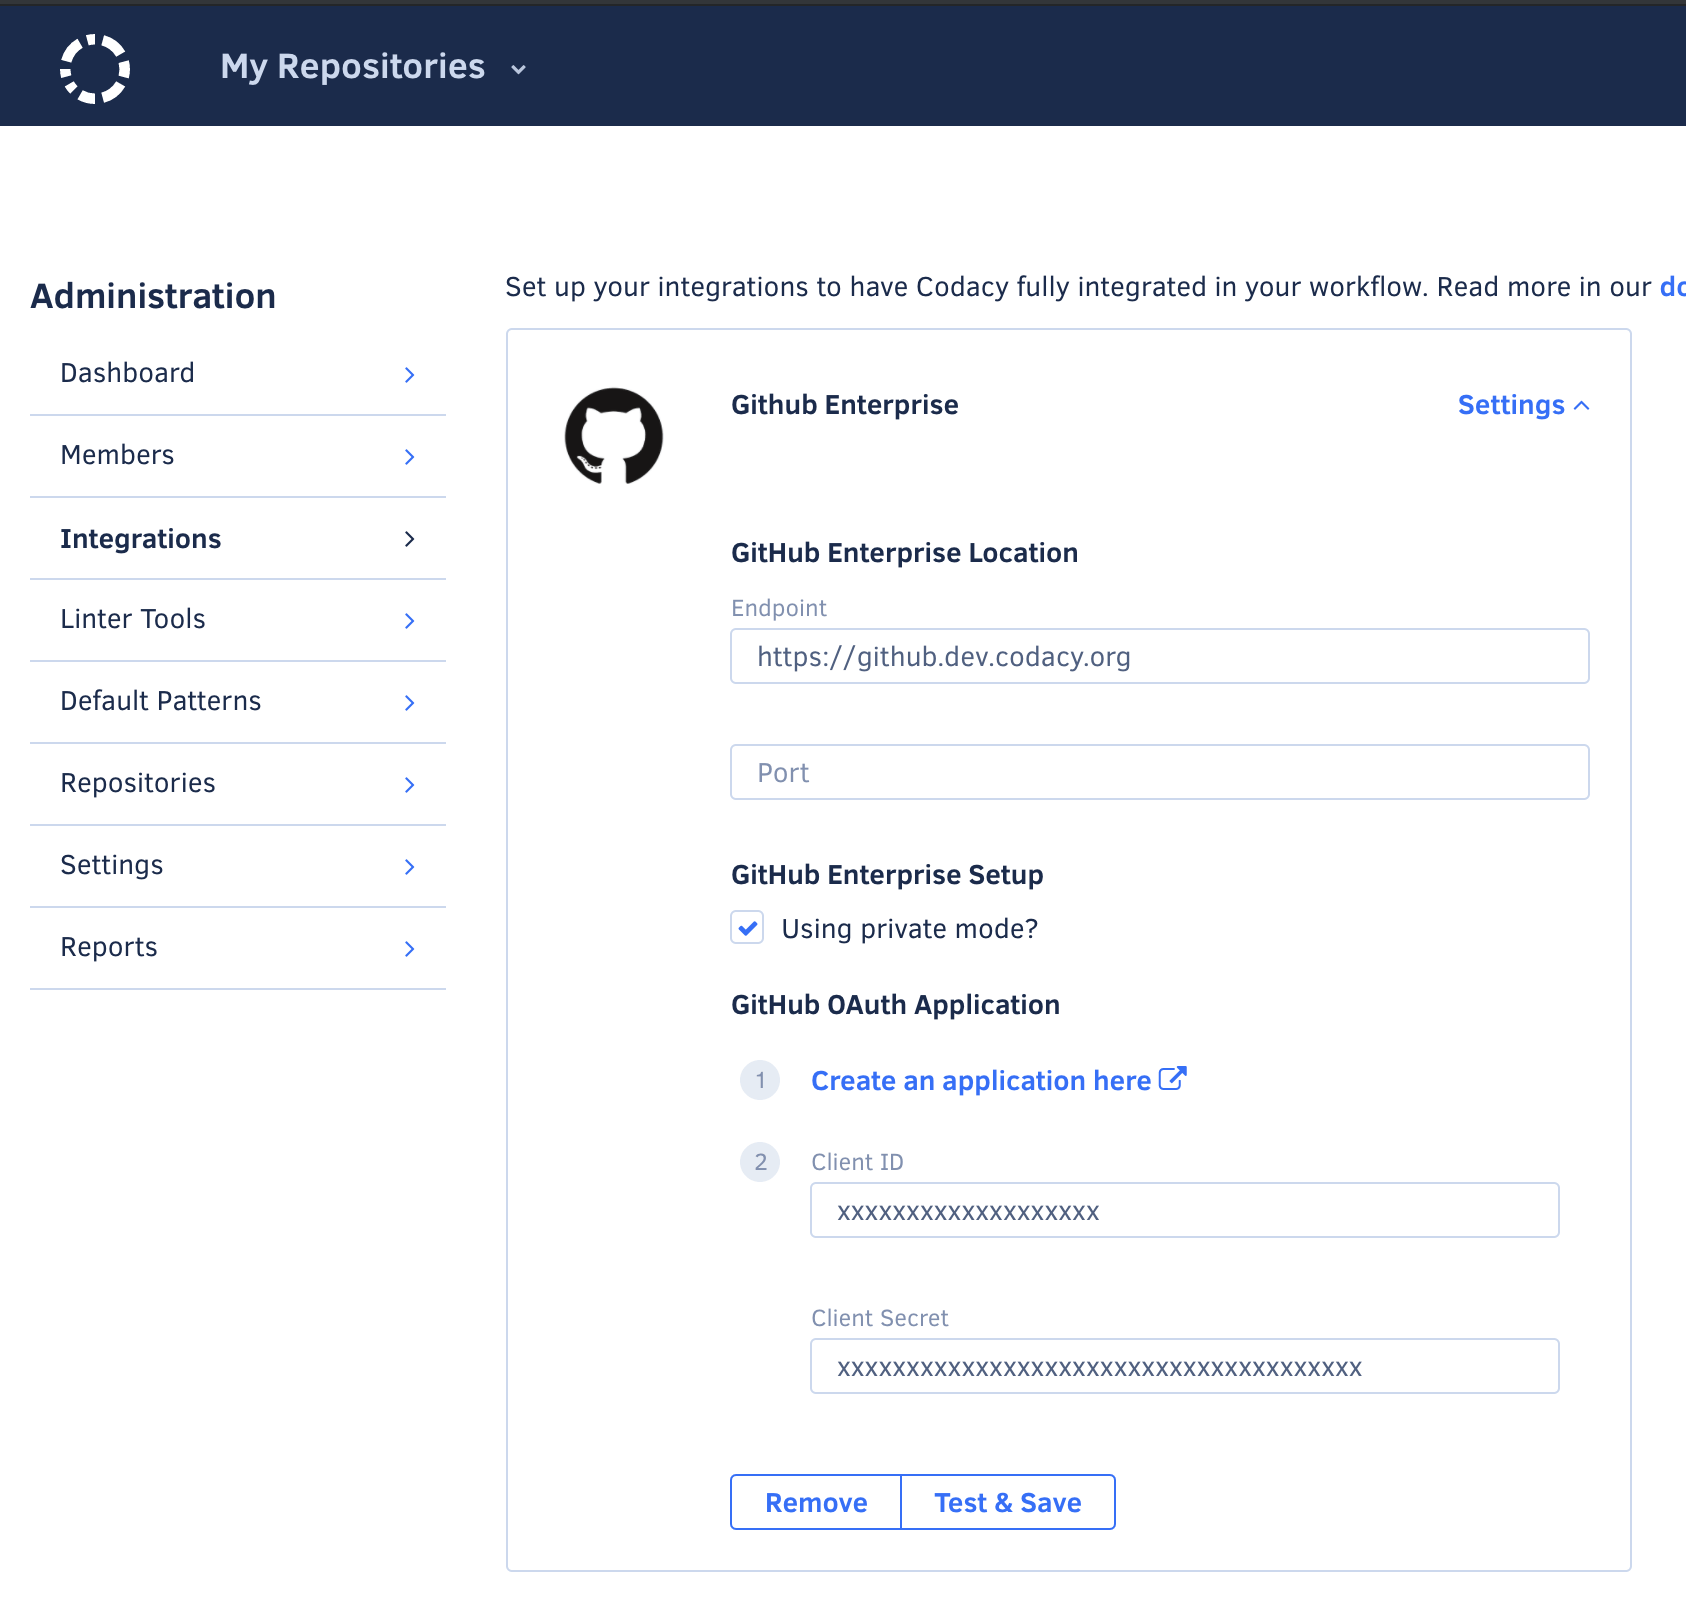Click the arrow on the Default Patterns row
The image size is (1686, 1598).
click(x=409, y=703)
